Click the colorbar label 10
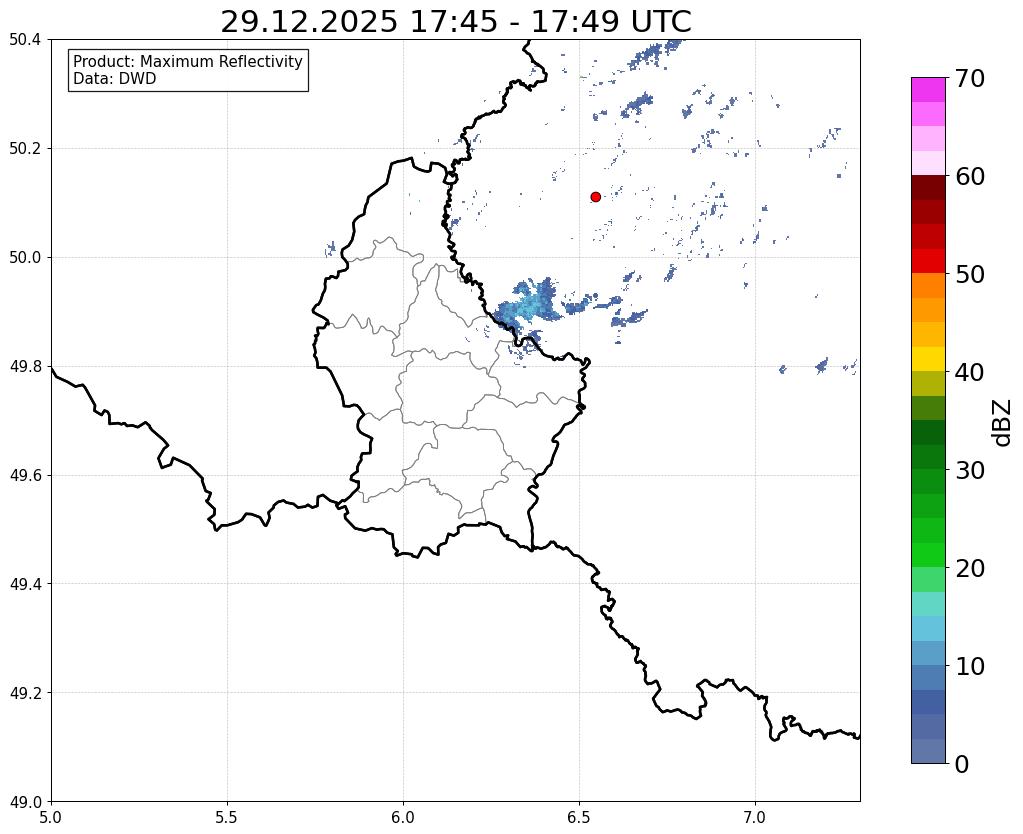The height and width of the screenshot is (834, 1023). click(x=970, y=666)
